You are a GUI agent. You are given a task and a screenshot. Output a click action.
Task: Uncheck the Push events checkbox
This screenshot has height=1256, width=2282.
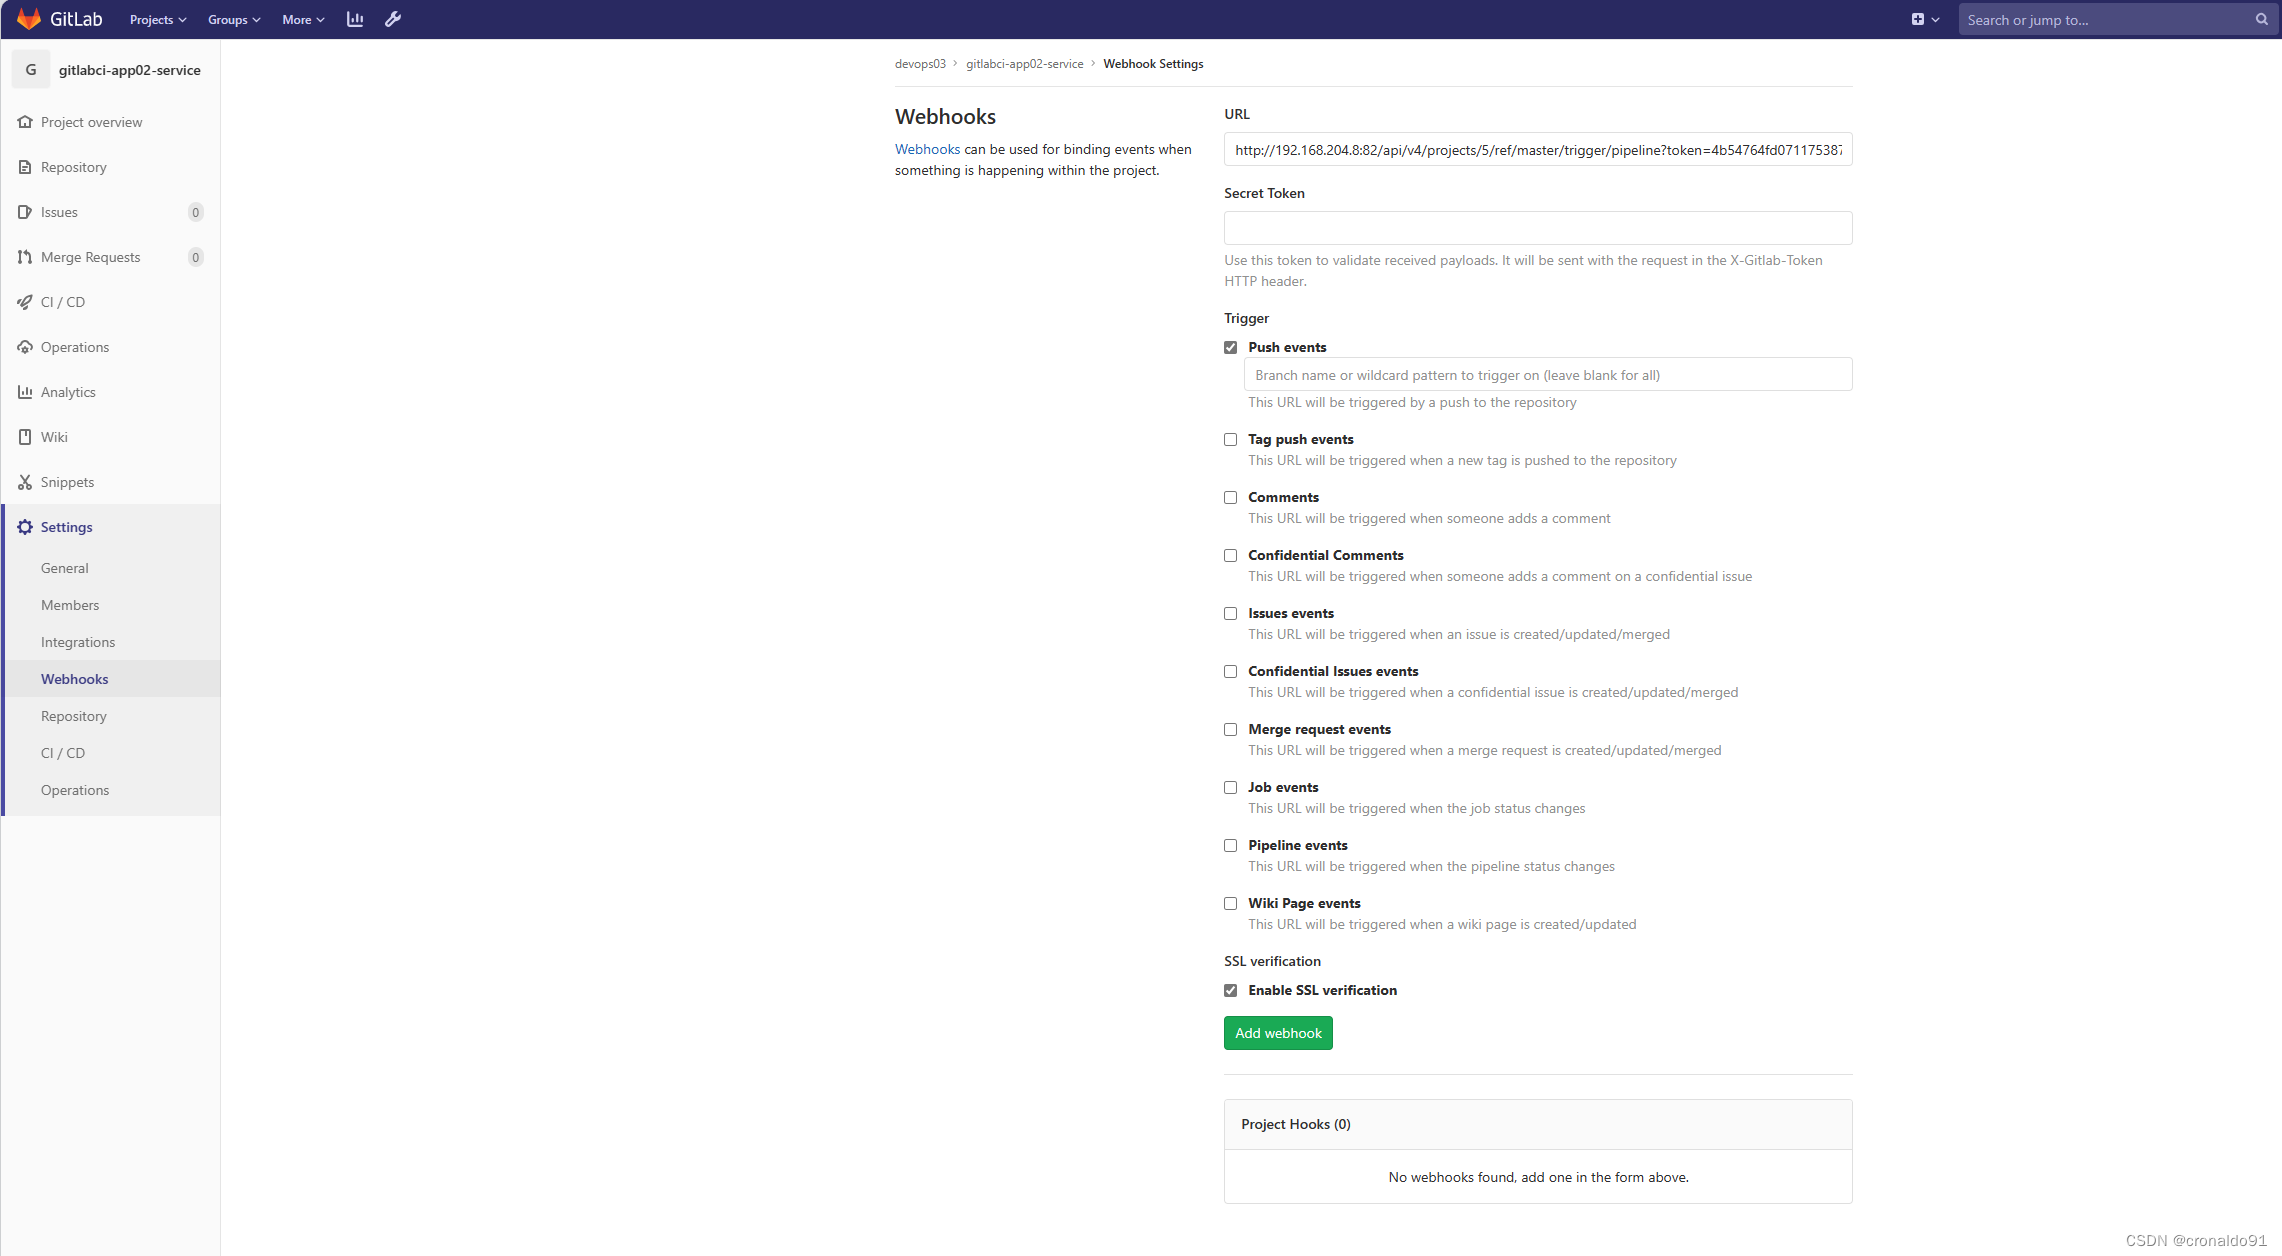coord(1230,348)
